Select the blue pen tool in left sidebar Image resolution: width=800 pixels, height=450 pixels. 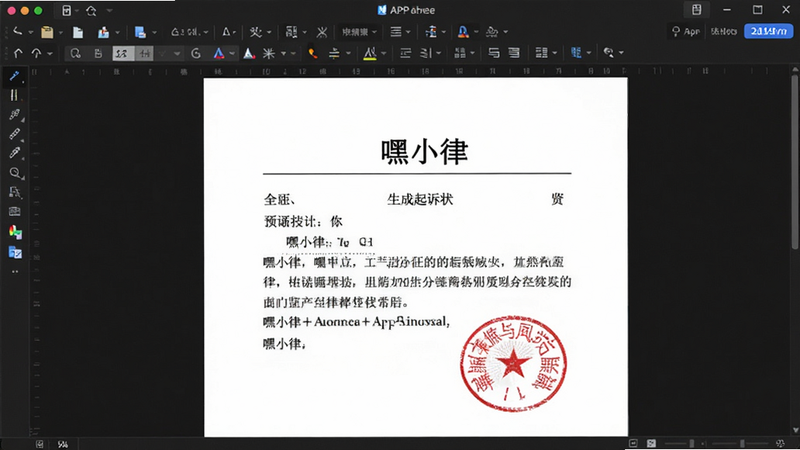14,76
